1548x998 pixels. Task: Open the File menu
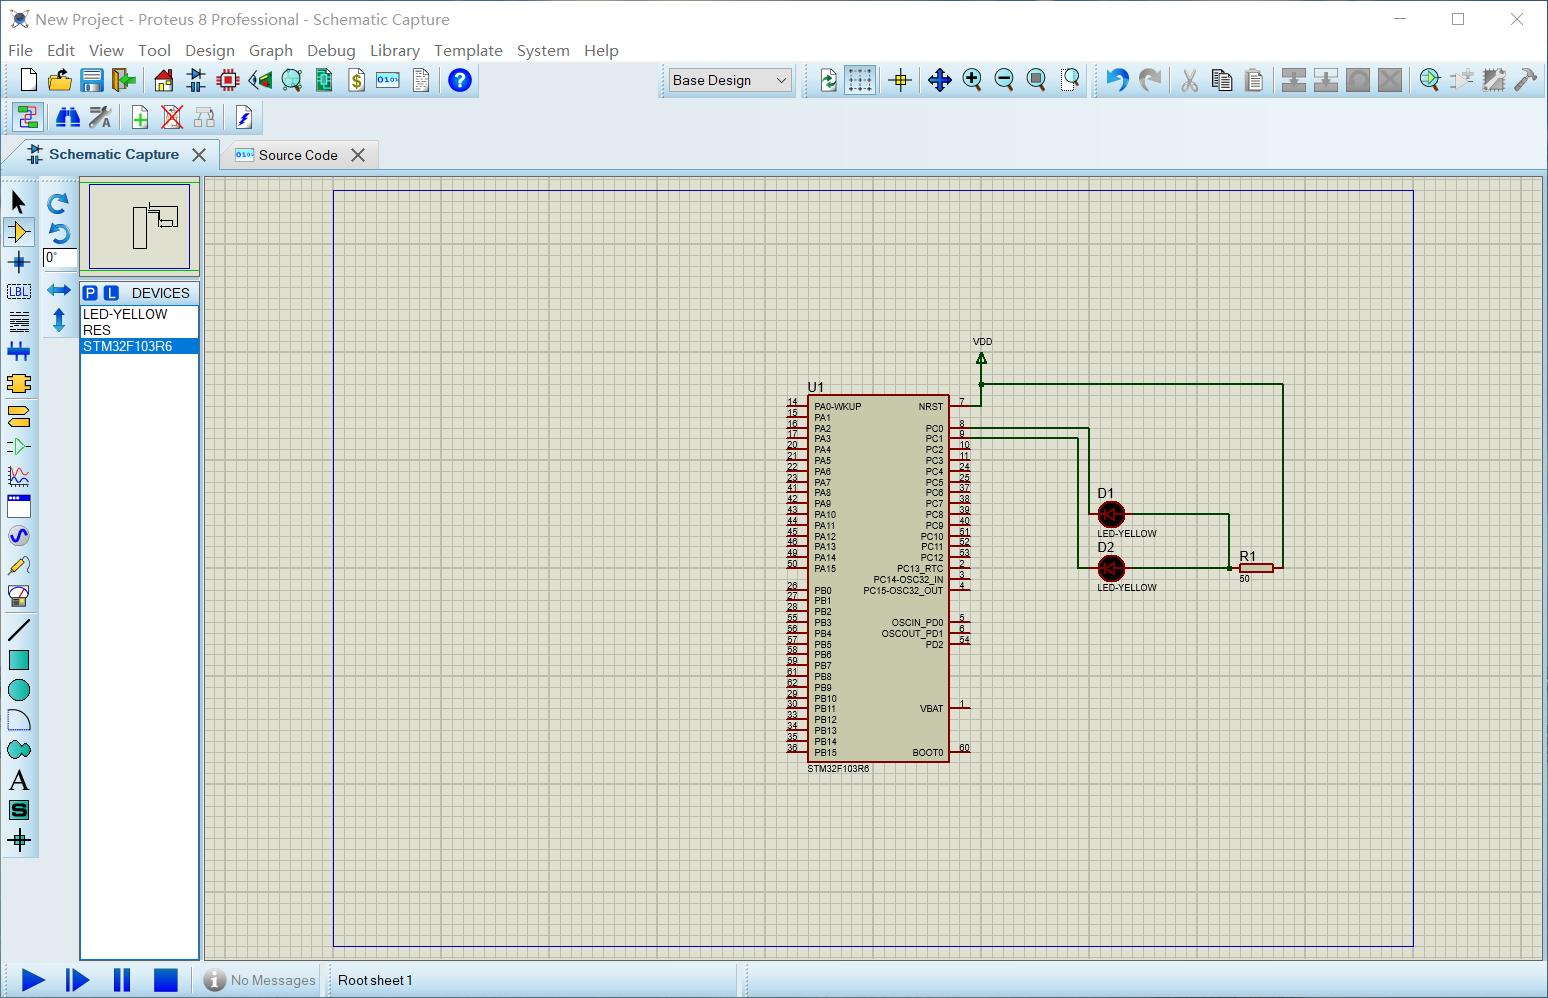[20, 50]
